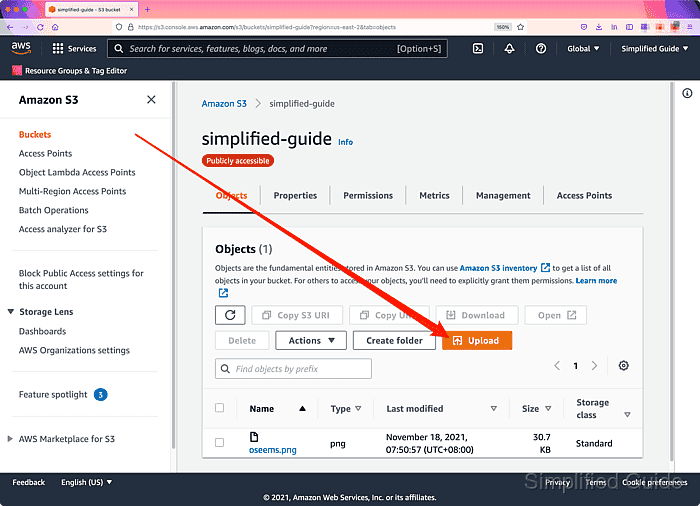Switch to the Management tab
This screenshot has height=506, width=700.
point(503,196)
